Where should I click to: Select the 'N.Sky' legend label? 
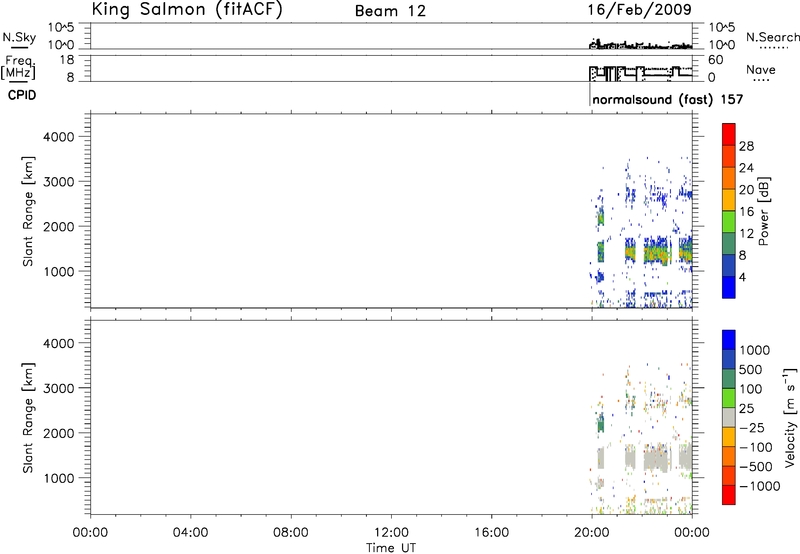pos(19,37)
